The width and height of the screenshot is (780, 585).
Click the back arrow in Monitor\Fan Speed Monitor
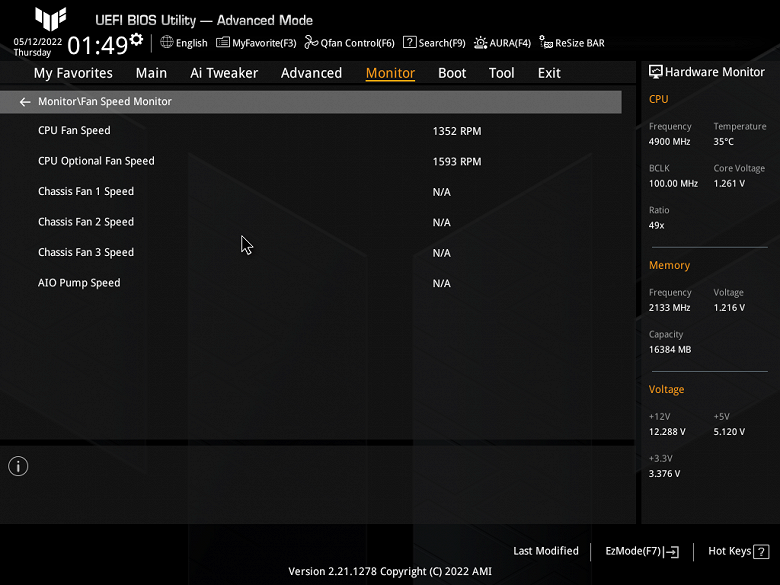click(24, 102)
